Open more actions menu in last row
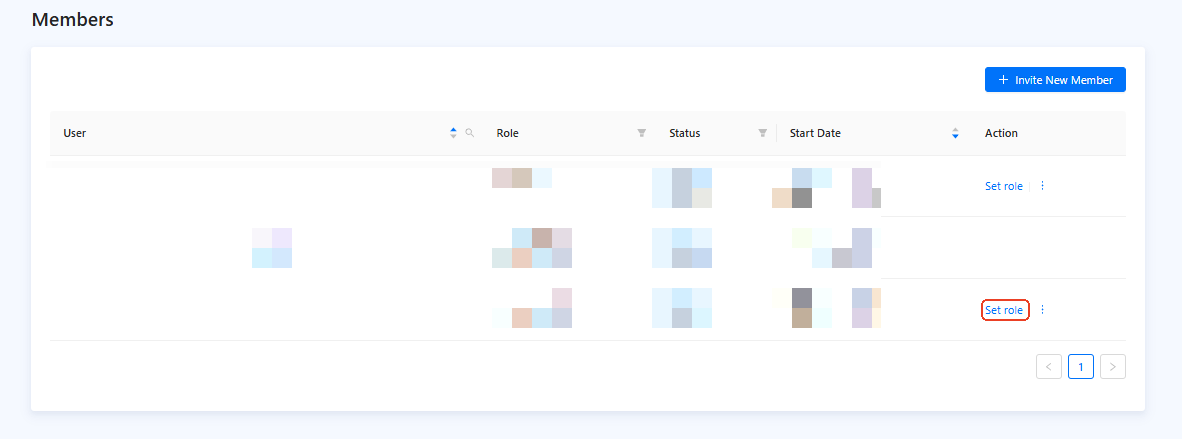This screenshot has height=439, width=1182. (x=1043, y=309)
